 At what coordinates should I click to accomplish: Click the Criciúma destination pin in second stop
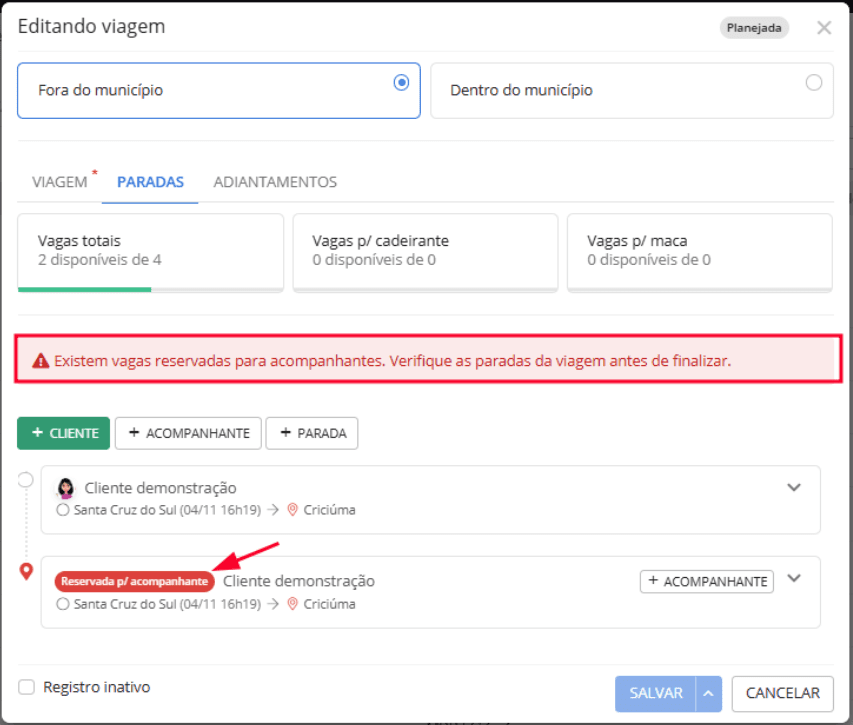coord(293,604)
